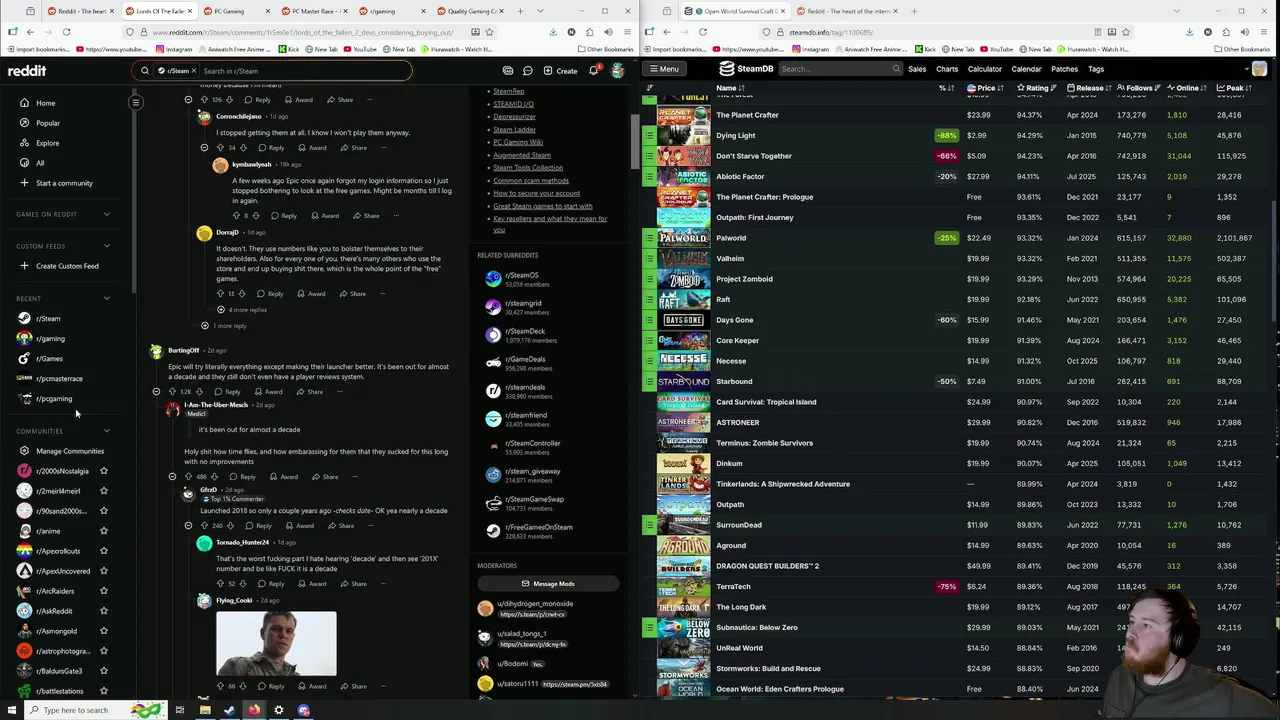Click the Home icon in Reddit sidebar
This screenshot has width=1280, height=720.
[24, 103]
